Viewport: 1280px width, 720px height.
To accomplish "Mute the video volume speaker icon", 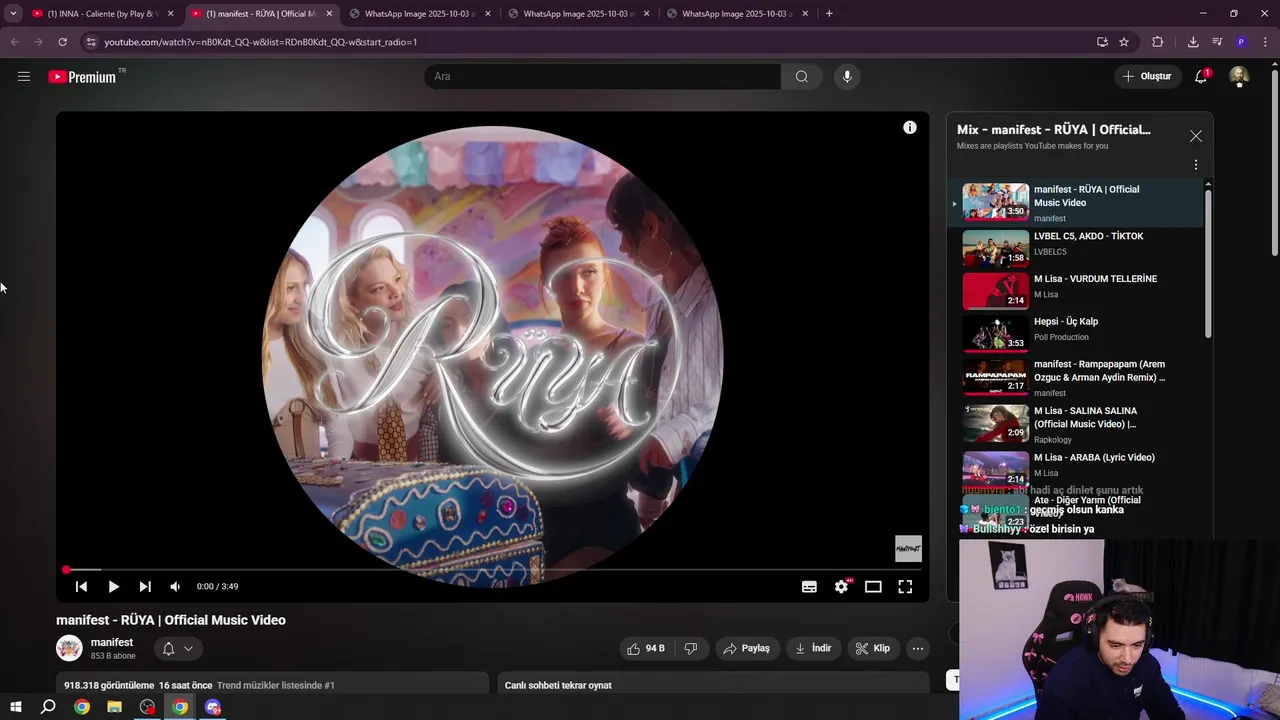I will coord(175,587).
